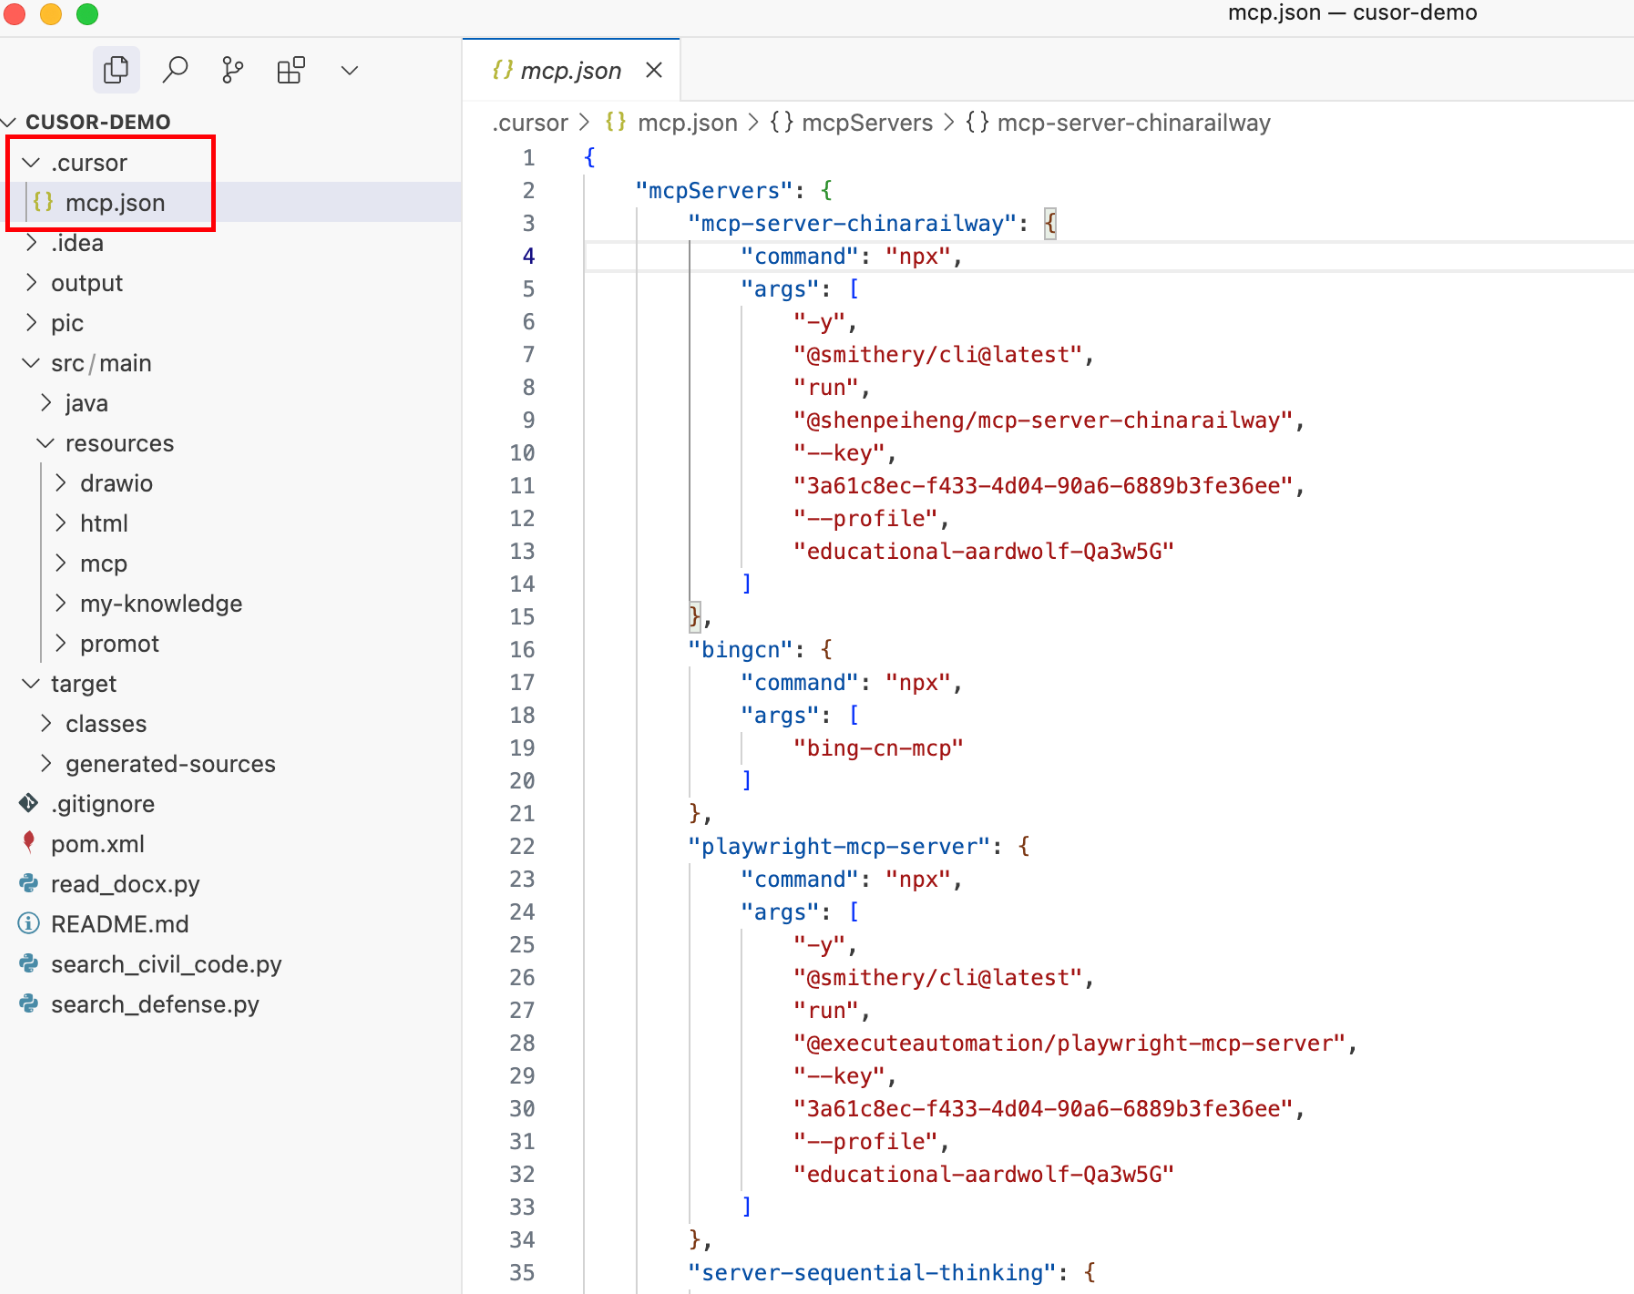Show more activity bar views chevron

[x=349, y=70]
